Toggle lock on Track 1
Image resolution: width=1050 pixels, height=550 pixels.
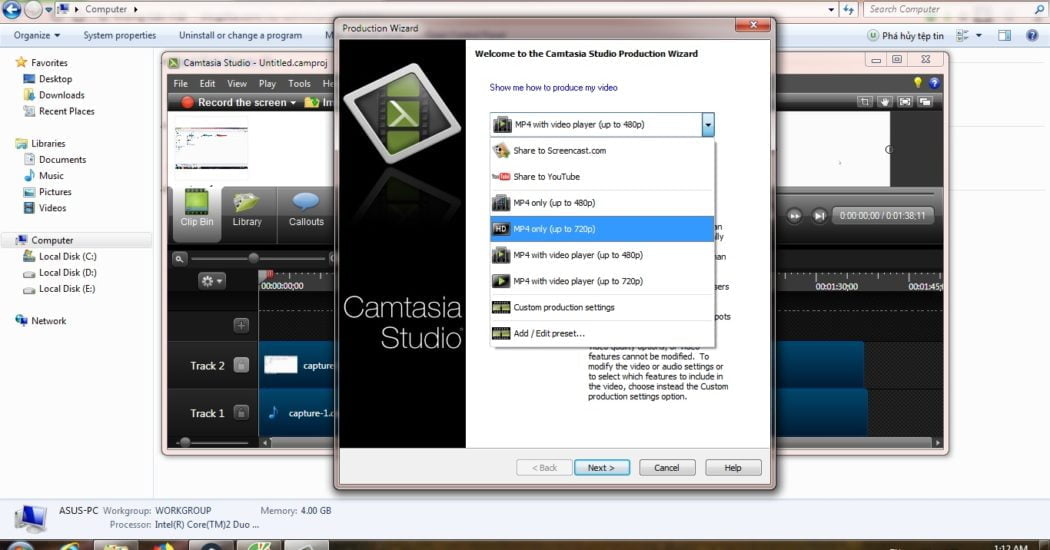241,413
